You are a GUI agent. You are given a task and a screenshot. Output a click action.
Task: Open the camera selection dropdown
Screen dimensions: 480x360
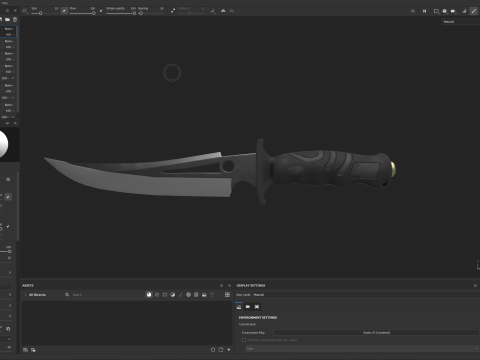pos(453,11)
